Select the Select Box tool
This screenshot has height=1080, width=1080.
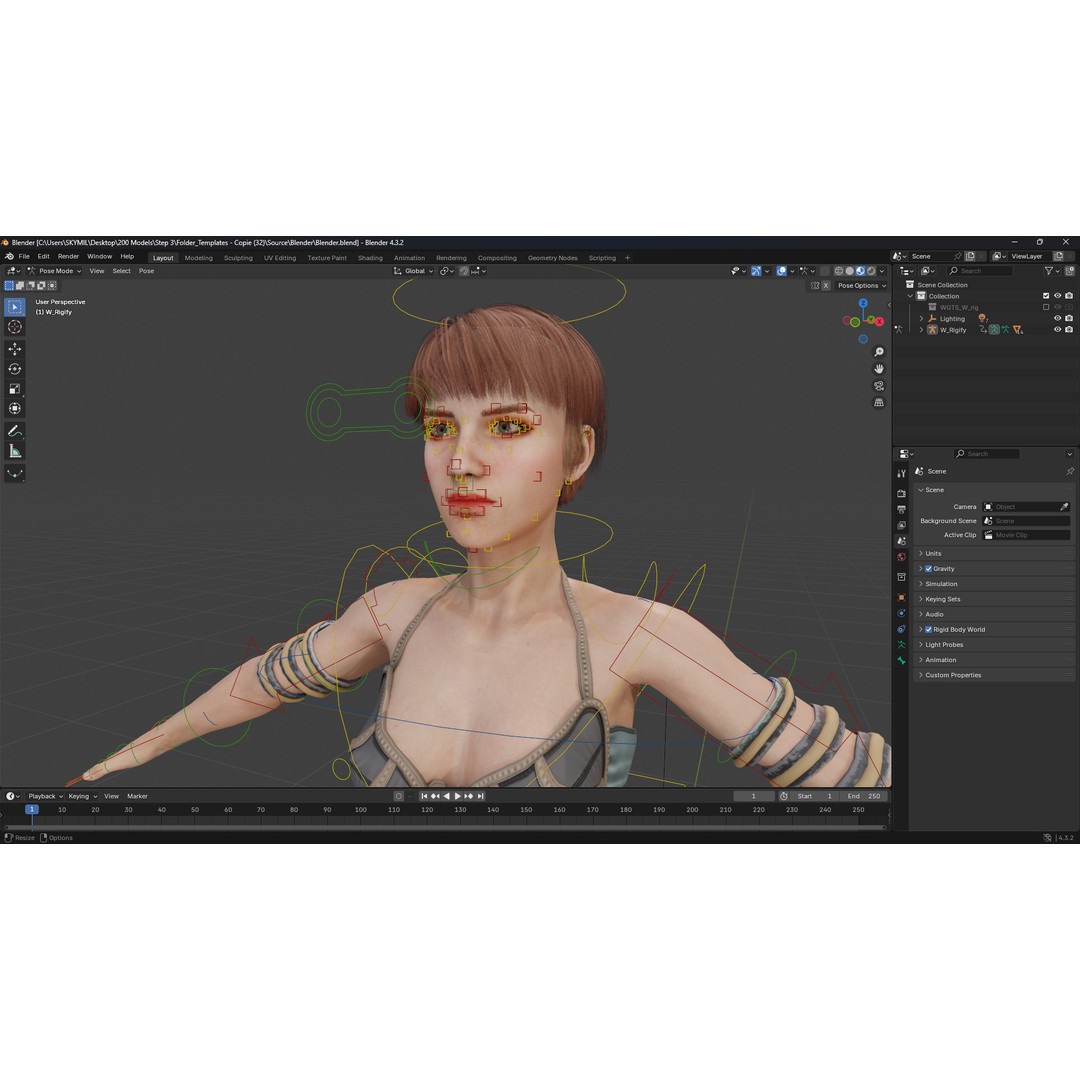point(14,307)
